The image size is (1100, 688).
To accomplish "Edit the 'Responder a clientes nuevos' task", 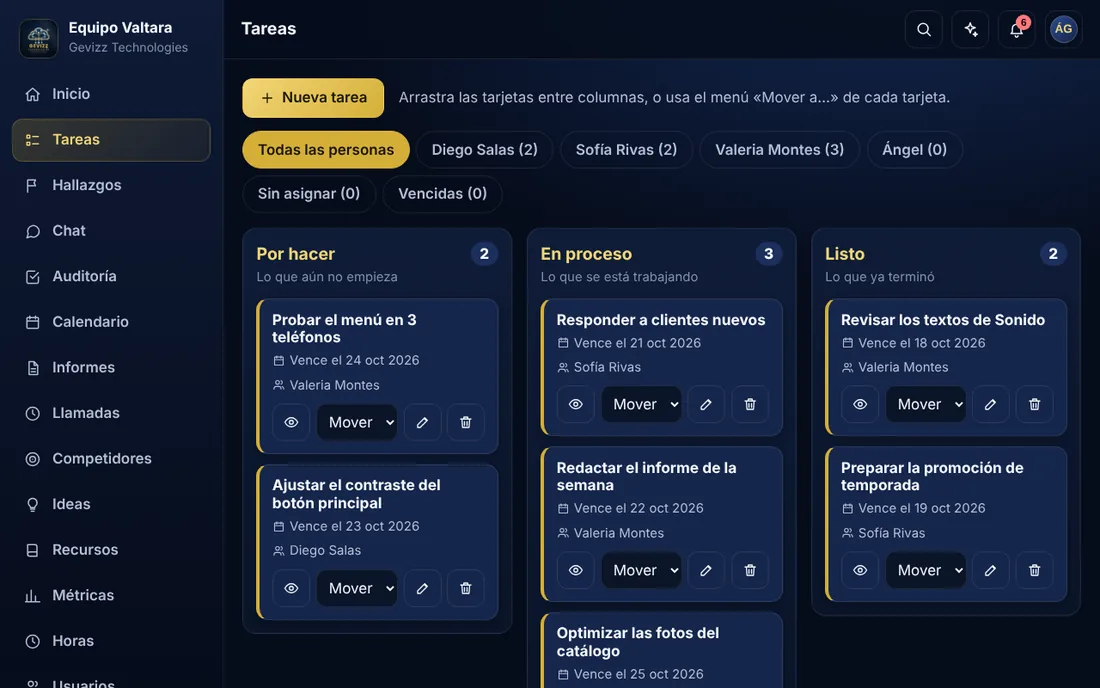I will coord(706,405).
